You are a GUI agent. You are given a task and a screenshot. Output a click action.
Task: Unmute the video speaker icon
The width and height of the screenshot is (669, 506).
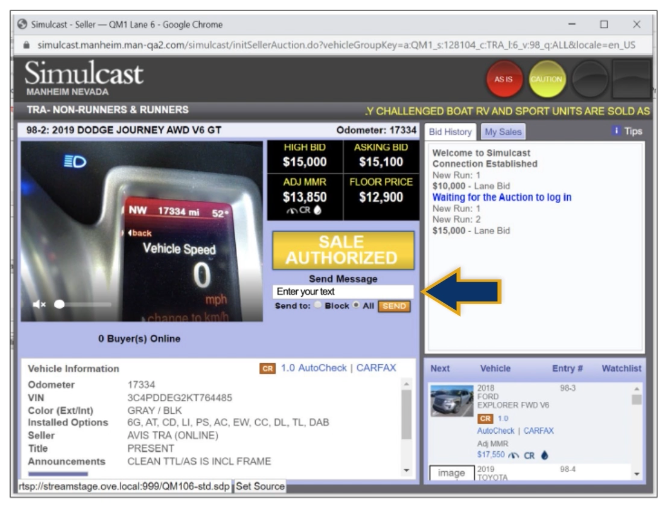(39, 304)
